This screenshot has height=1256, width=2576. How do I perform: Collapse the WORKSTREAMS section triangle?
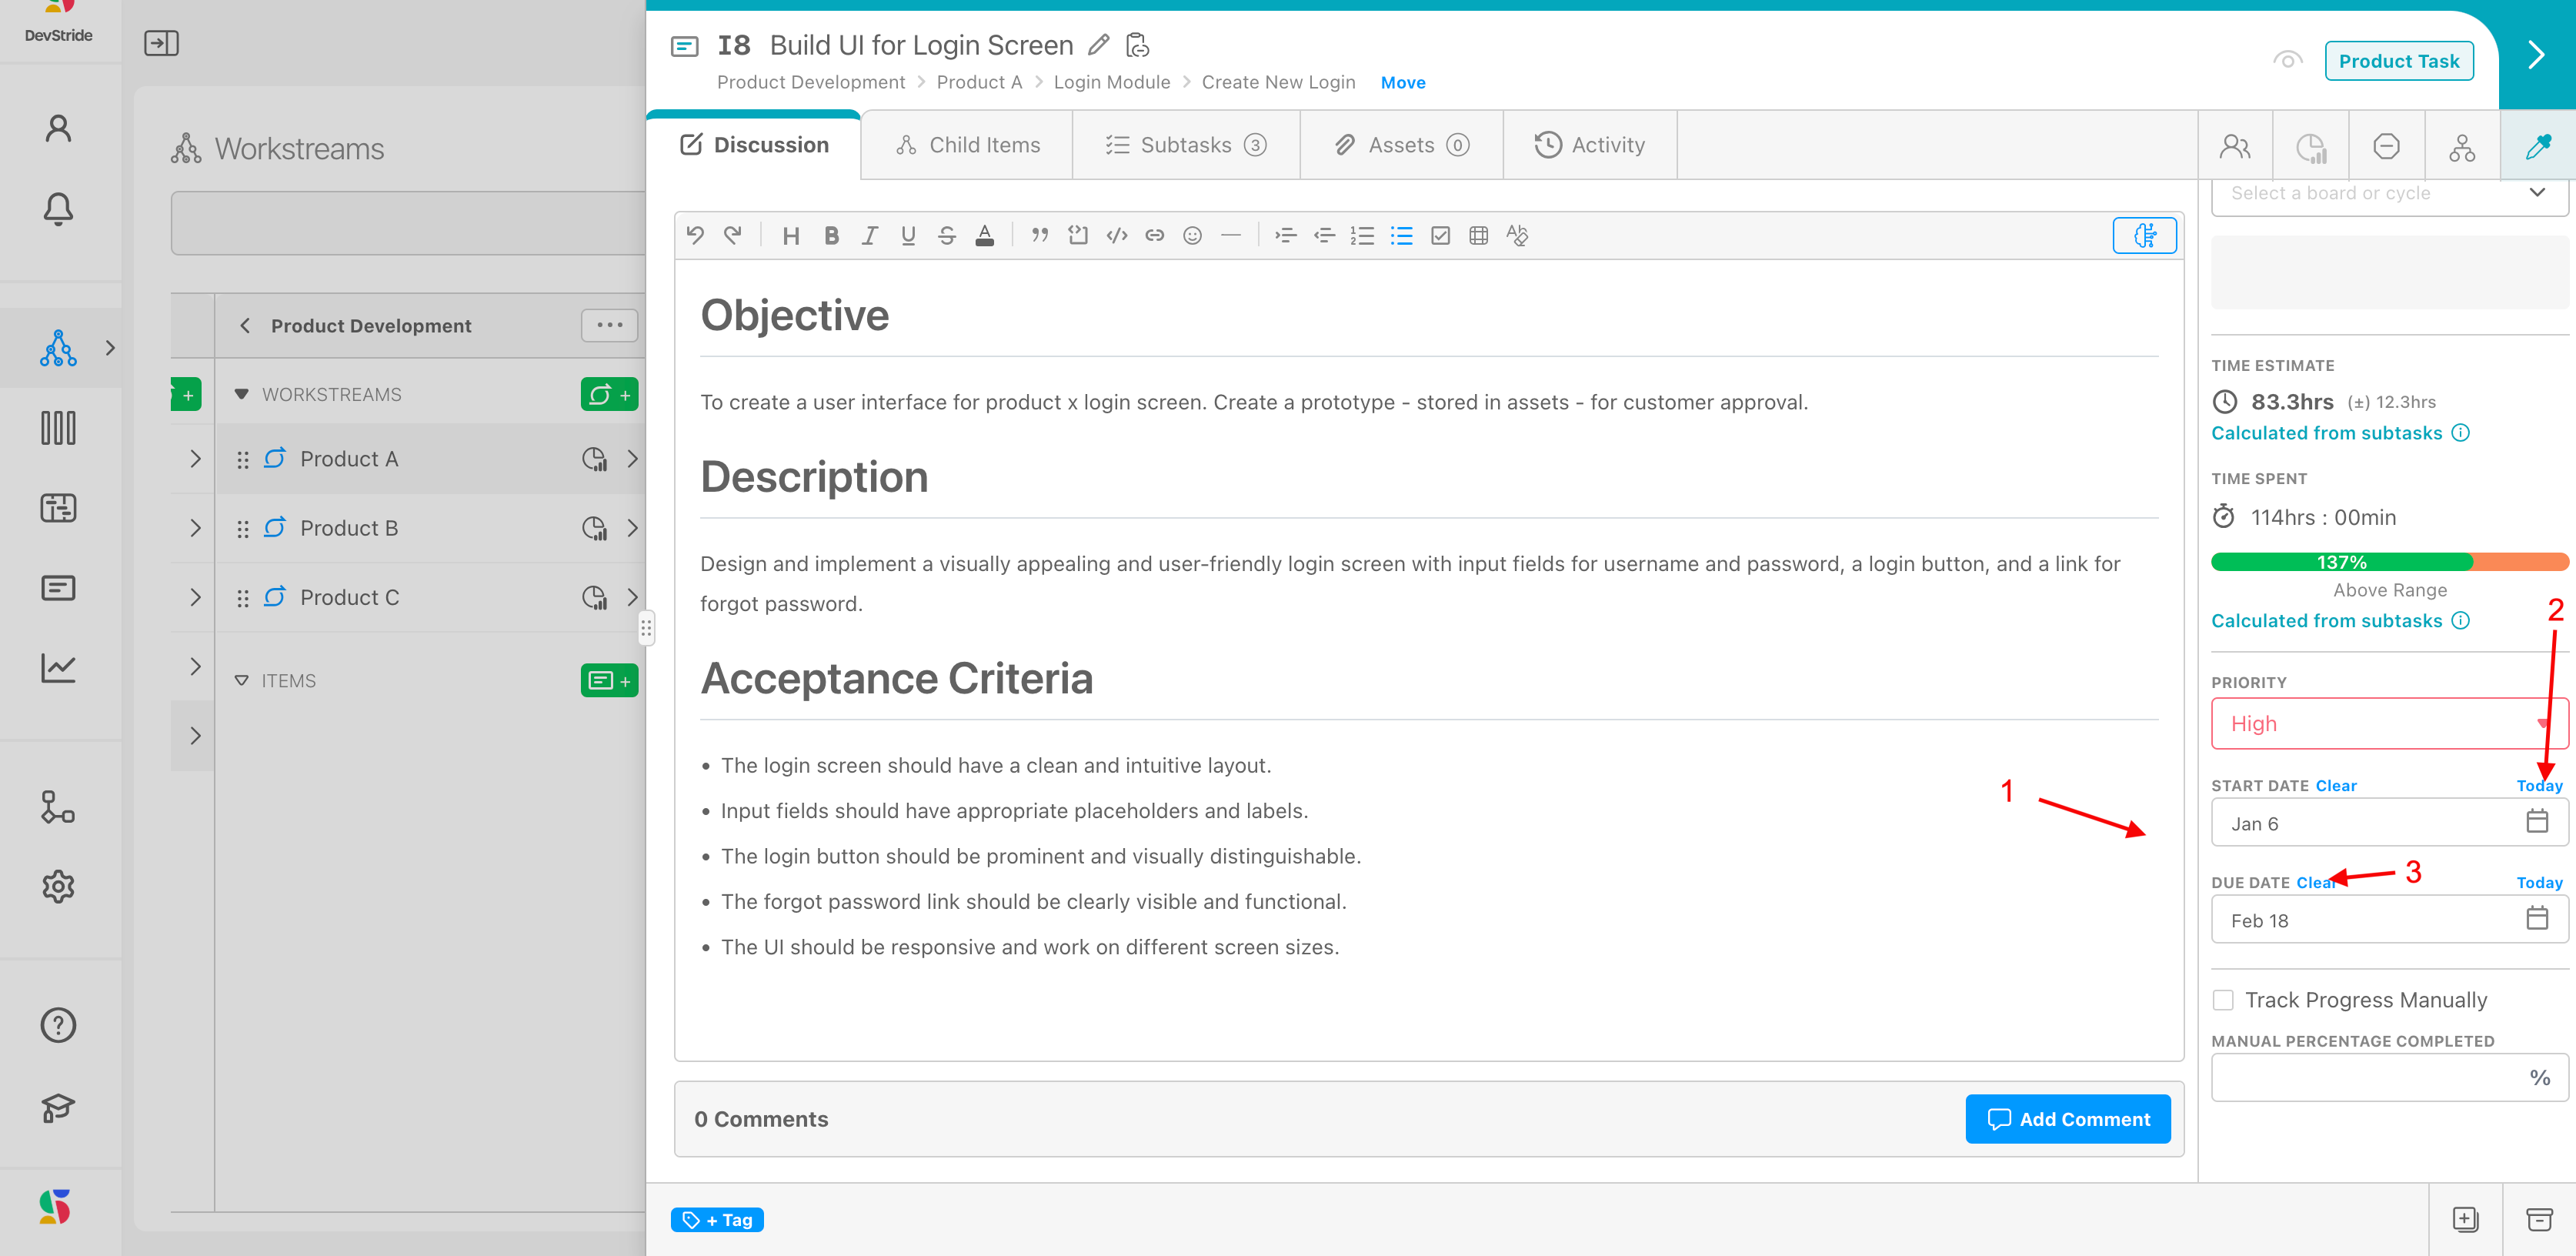[x=241, y=394]
